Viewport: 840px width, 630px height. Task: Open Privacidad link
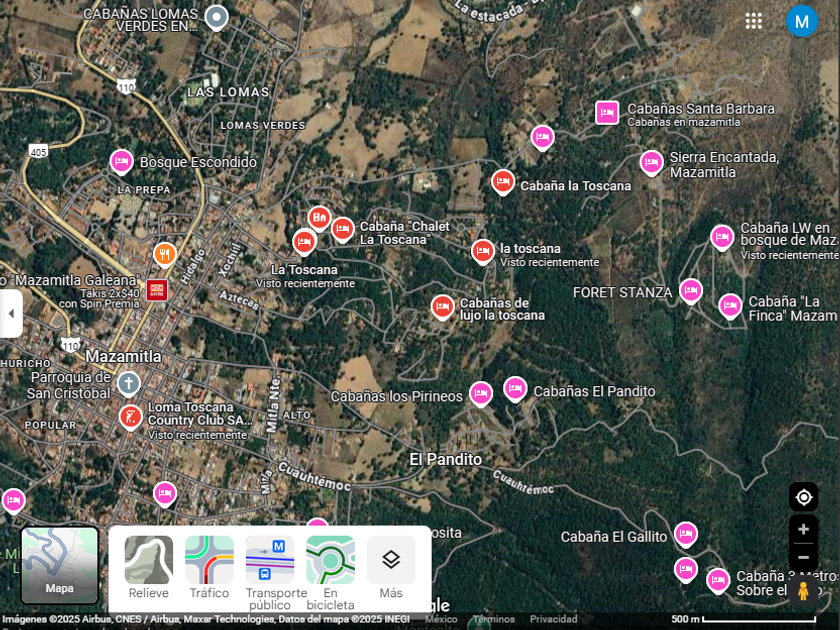pyautogui.click(x=553, y=619)
